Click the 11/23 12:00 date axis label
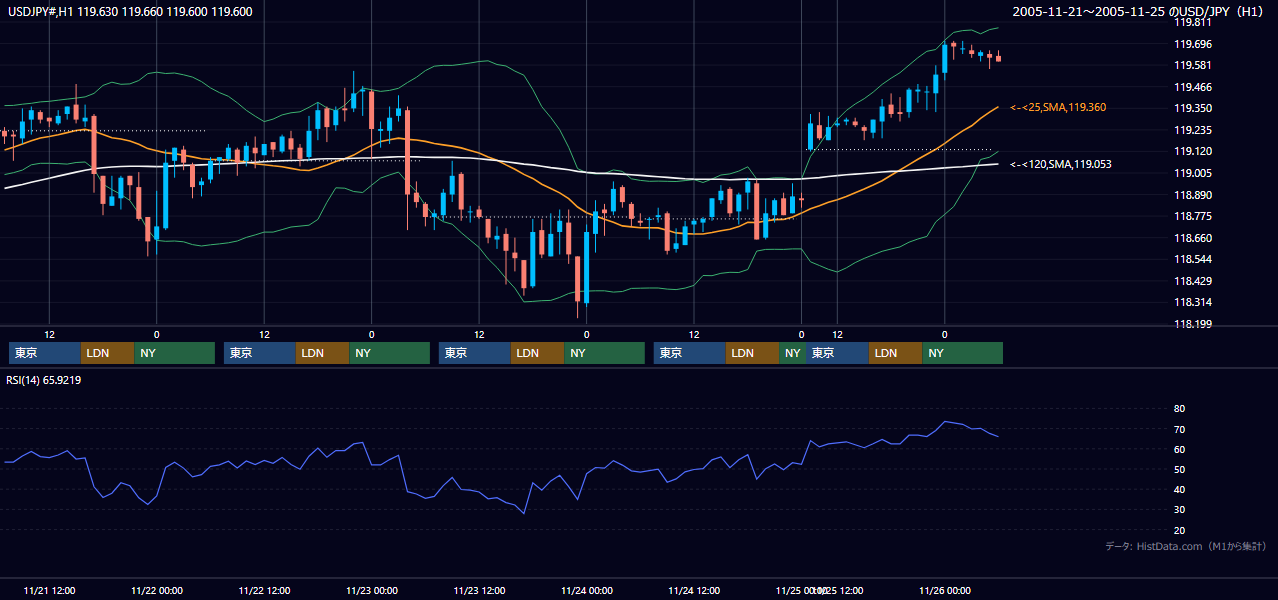1278x600 pixels. point(479,590)
